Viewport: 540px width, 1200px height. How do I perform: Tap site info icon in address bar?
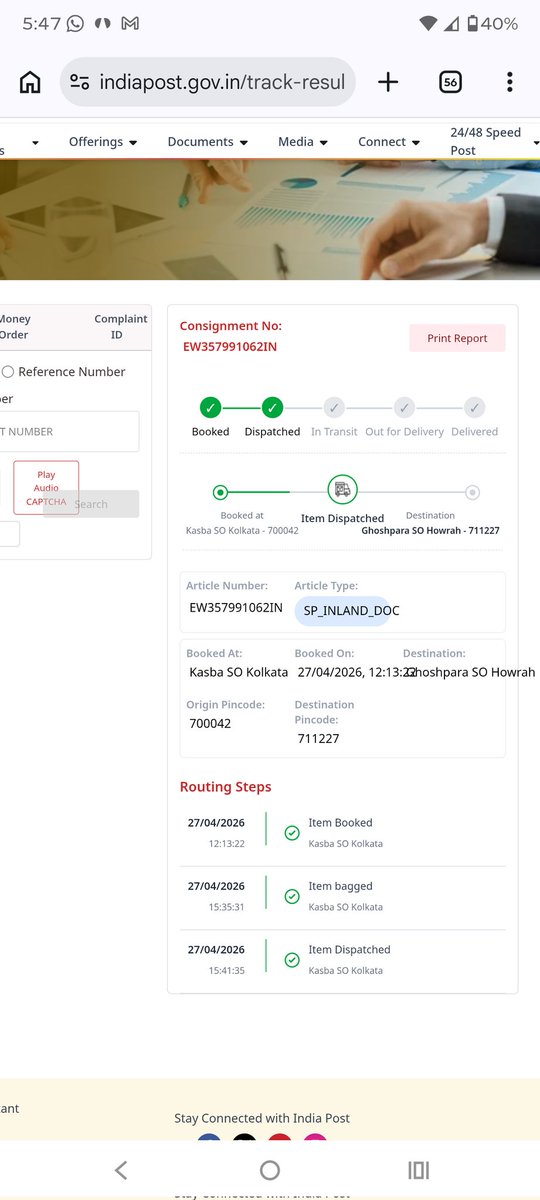click(79, 82)
